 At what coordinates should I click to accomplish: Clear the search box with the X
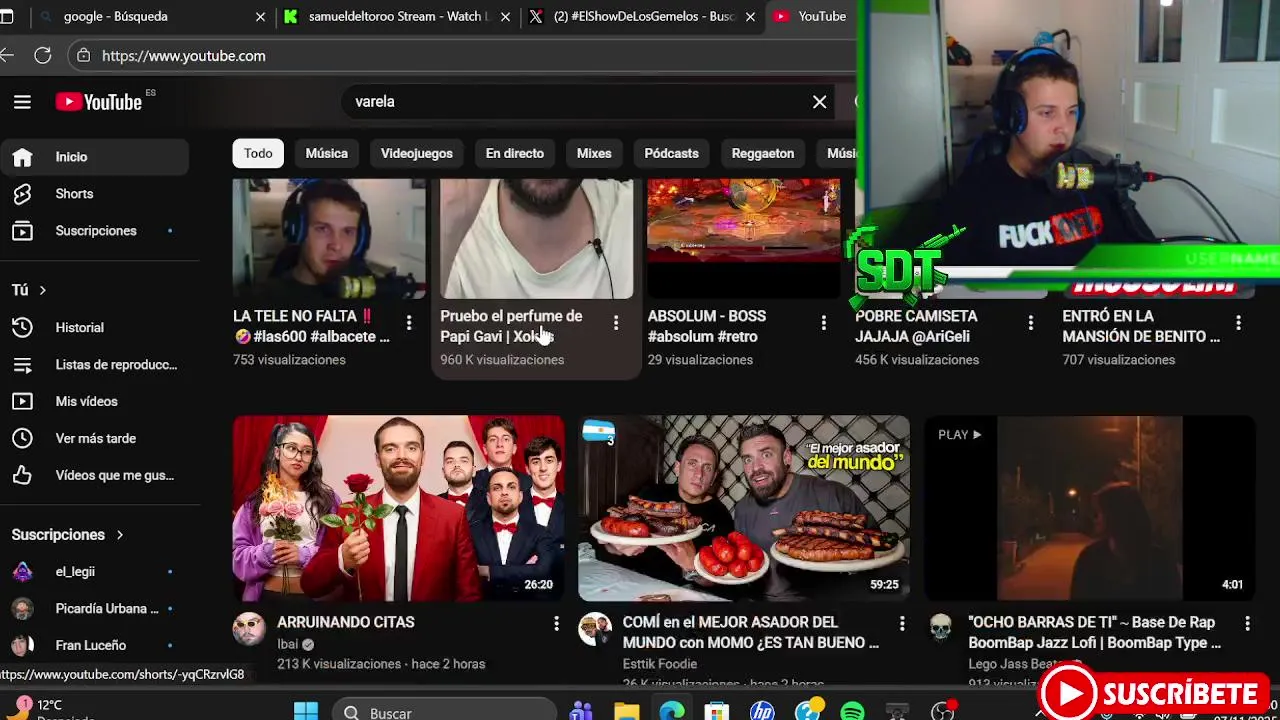coord(819,101)
